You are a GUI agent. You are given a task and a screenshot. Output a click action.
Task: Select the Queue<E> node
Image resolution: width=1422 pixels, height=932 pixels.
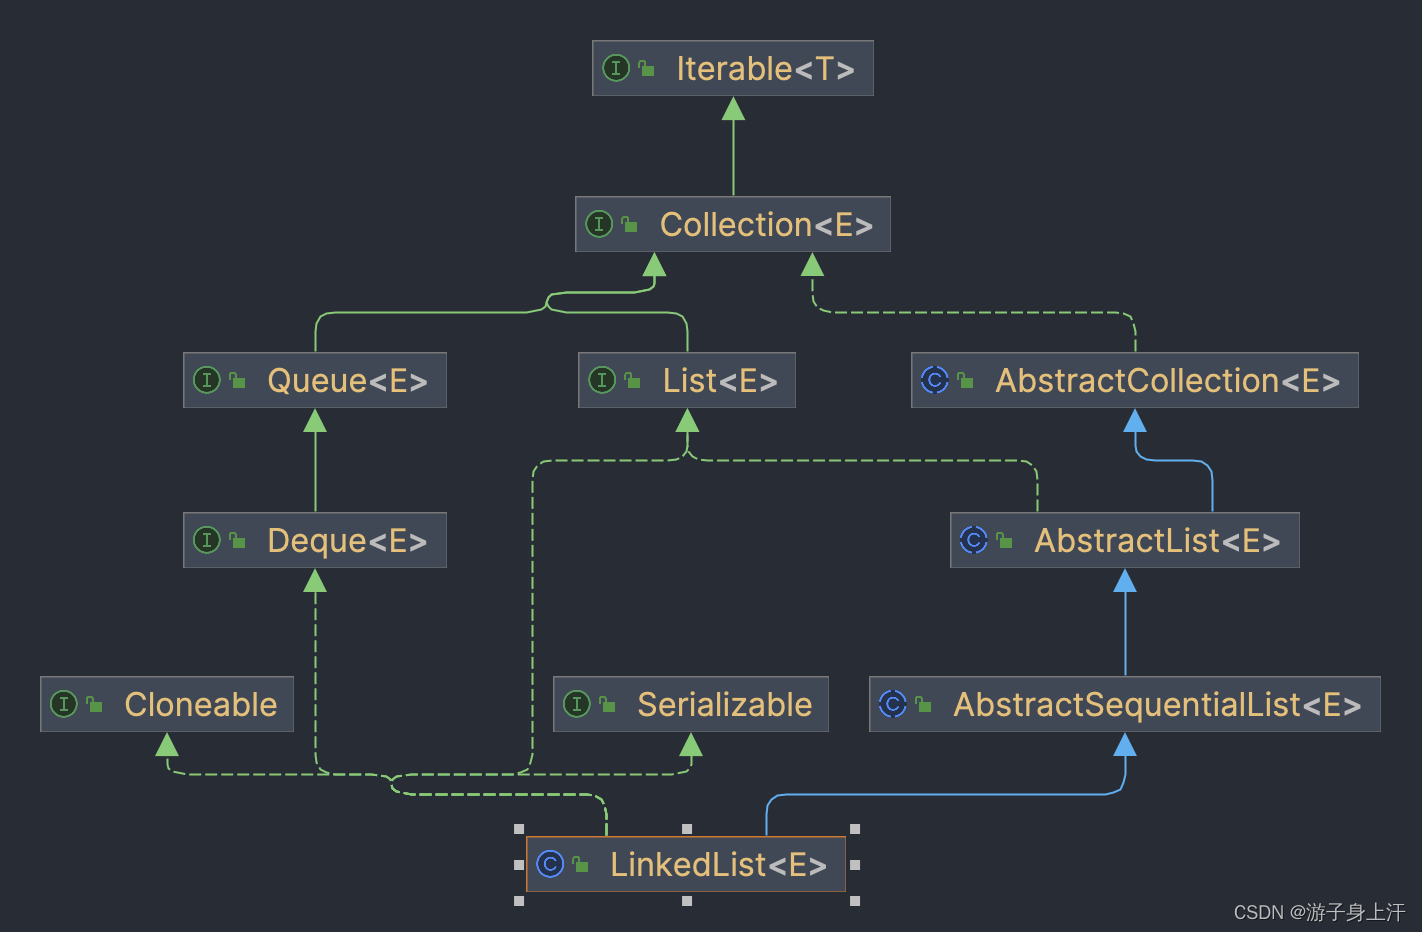click(x=315, y=380)
